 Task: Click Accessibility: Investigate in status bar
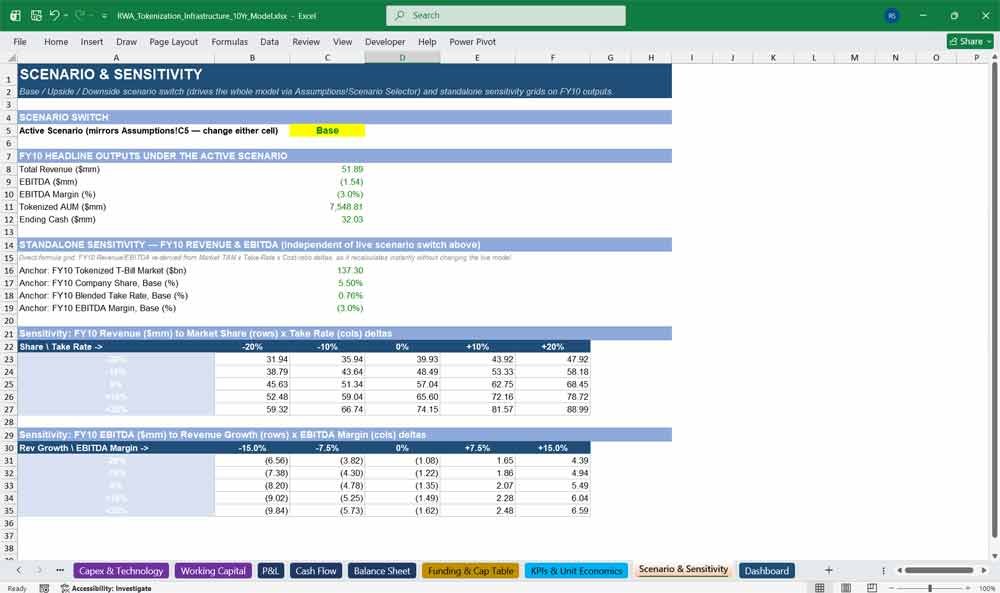106,588
